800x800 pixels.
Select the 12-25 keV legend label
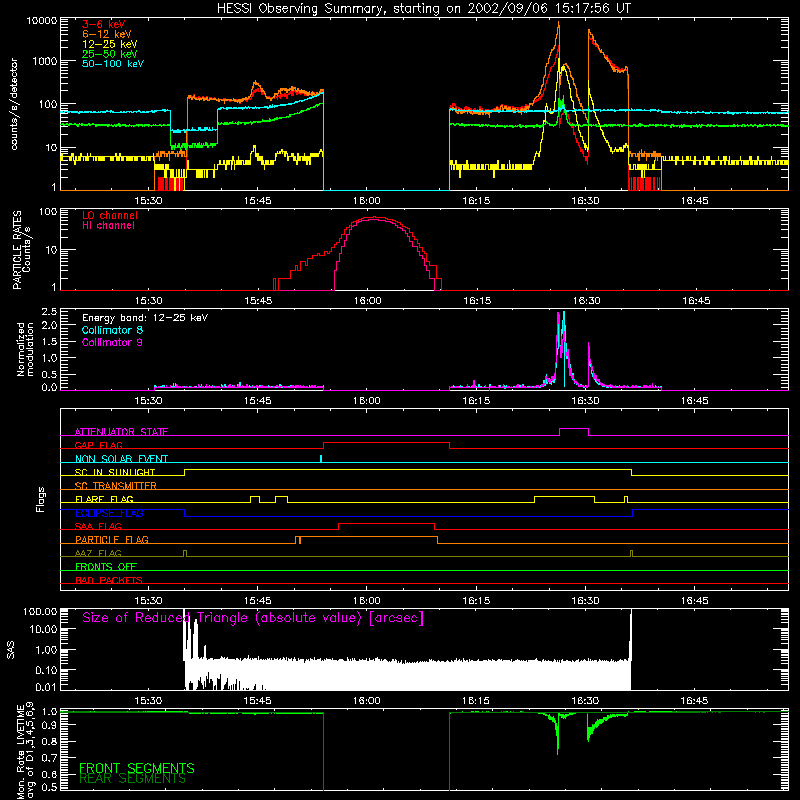(x=110, y=44)
